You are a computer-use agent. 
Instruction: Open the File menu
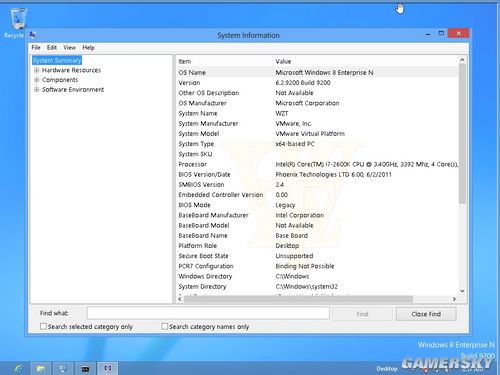coord(36,48)
